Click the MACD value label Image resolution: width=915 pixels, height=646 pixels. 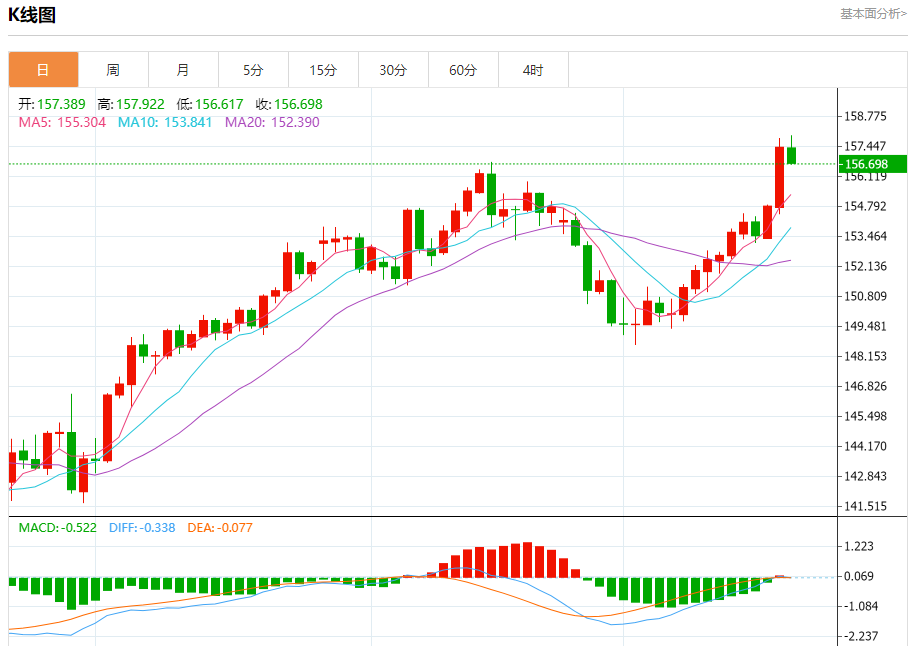(x=58, y=527)
